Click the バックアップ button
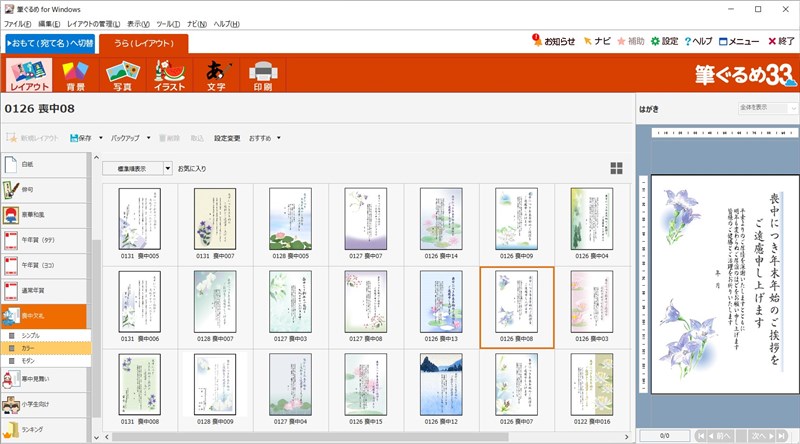The width and height of the screenshot is (800, 444). coord(125,138)
